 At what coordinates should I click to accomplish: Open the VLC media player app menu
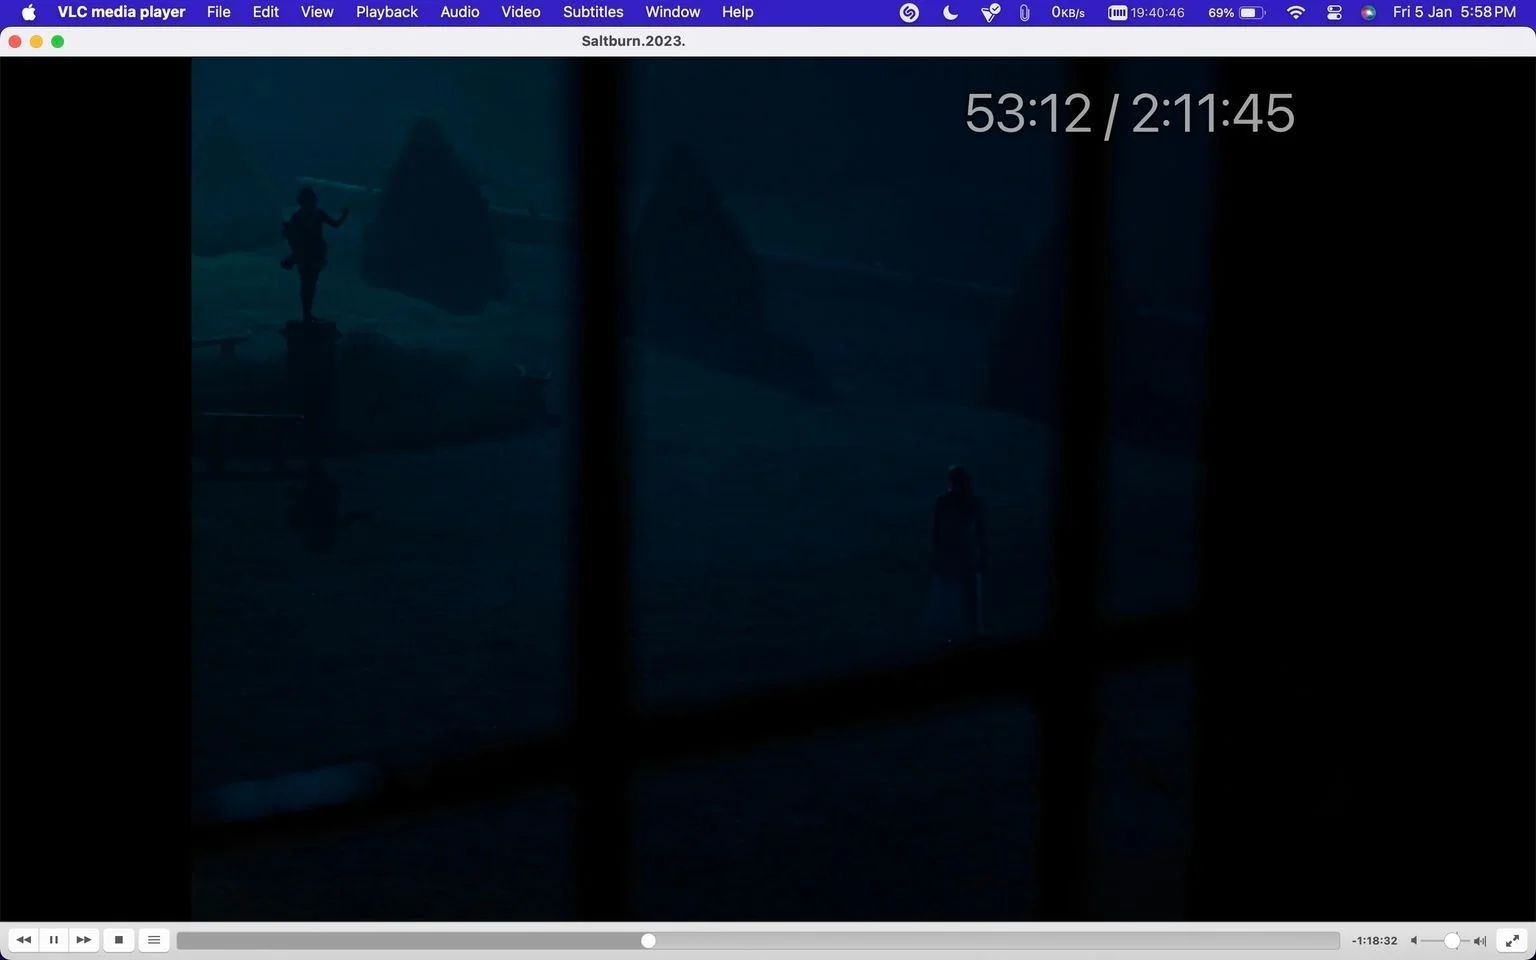click(x=121, y=12)
